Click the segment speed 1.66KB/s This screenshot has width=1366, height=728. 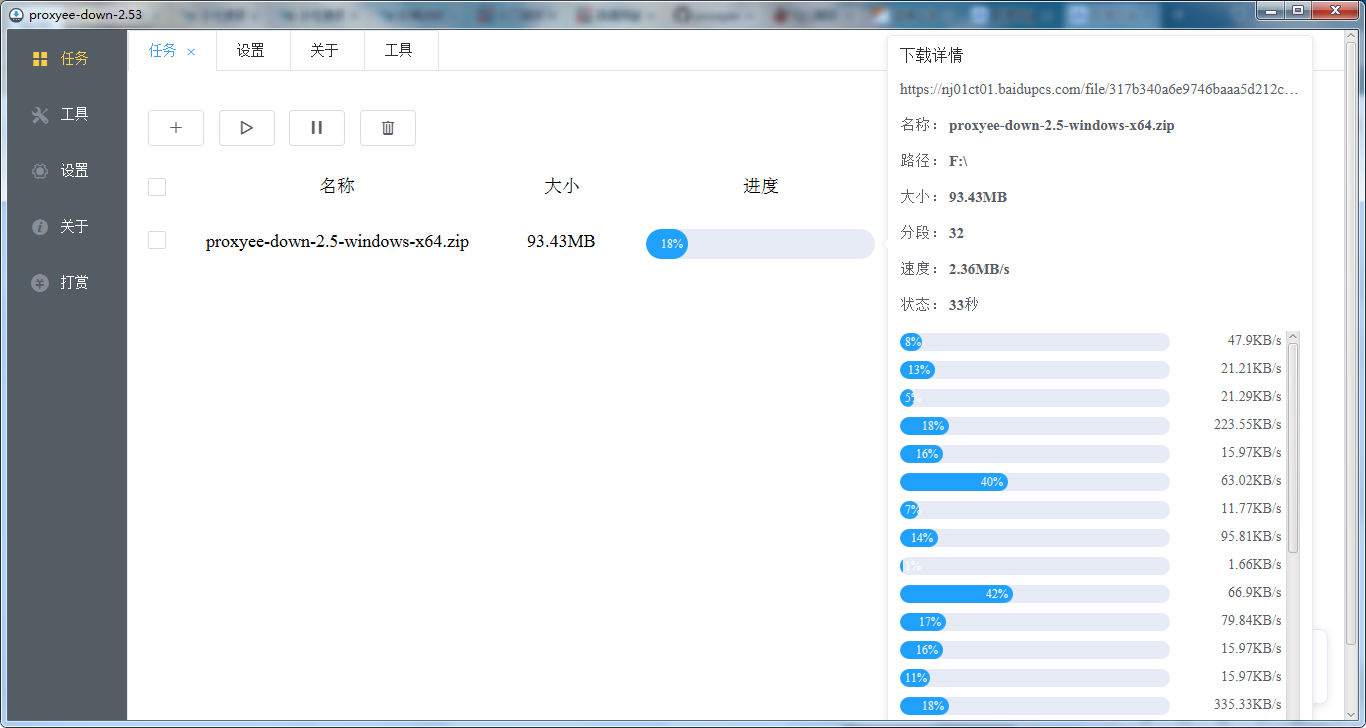pyautogui.click(x=1255, y=565)
